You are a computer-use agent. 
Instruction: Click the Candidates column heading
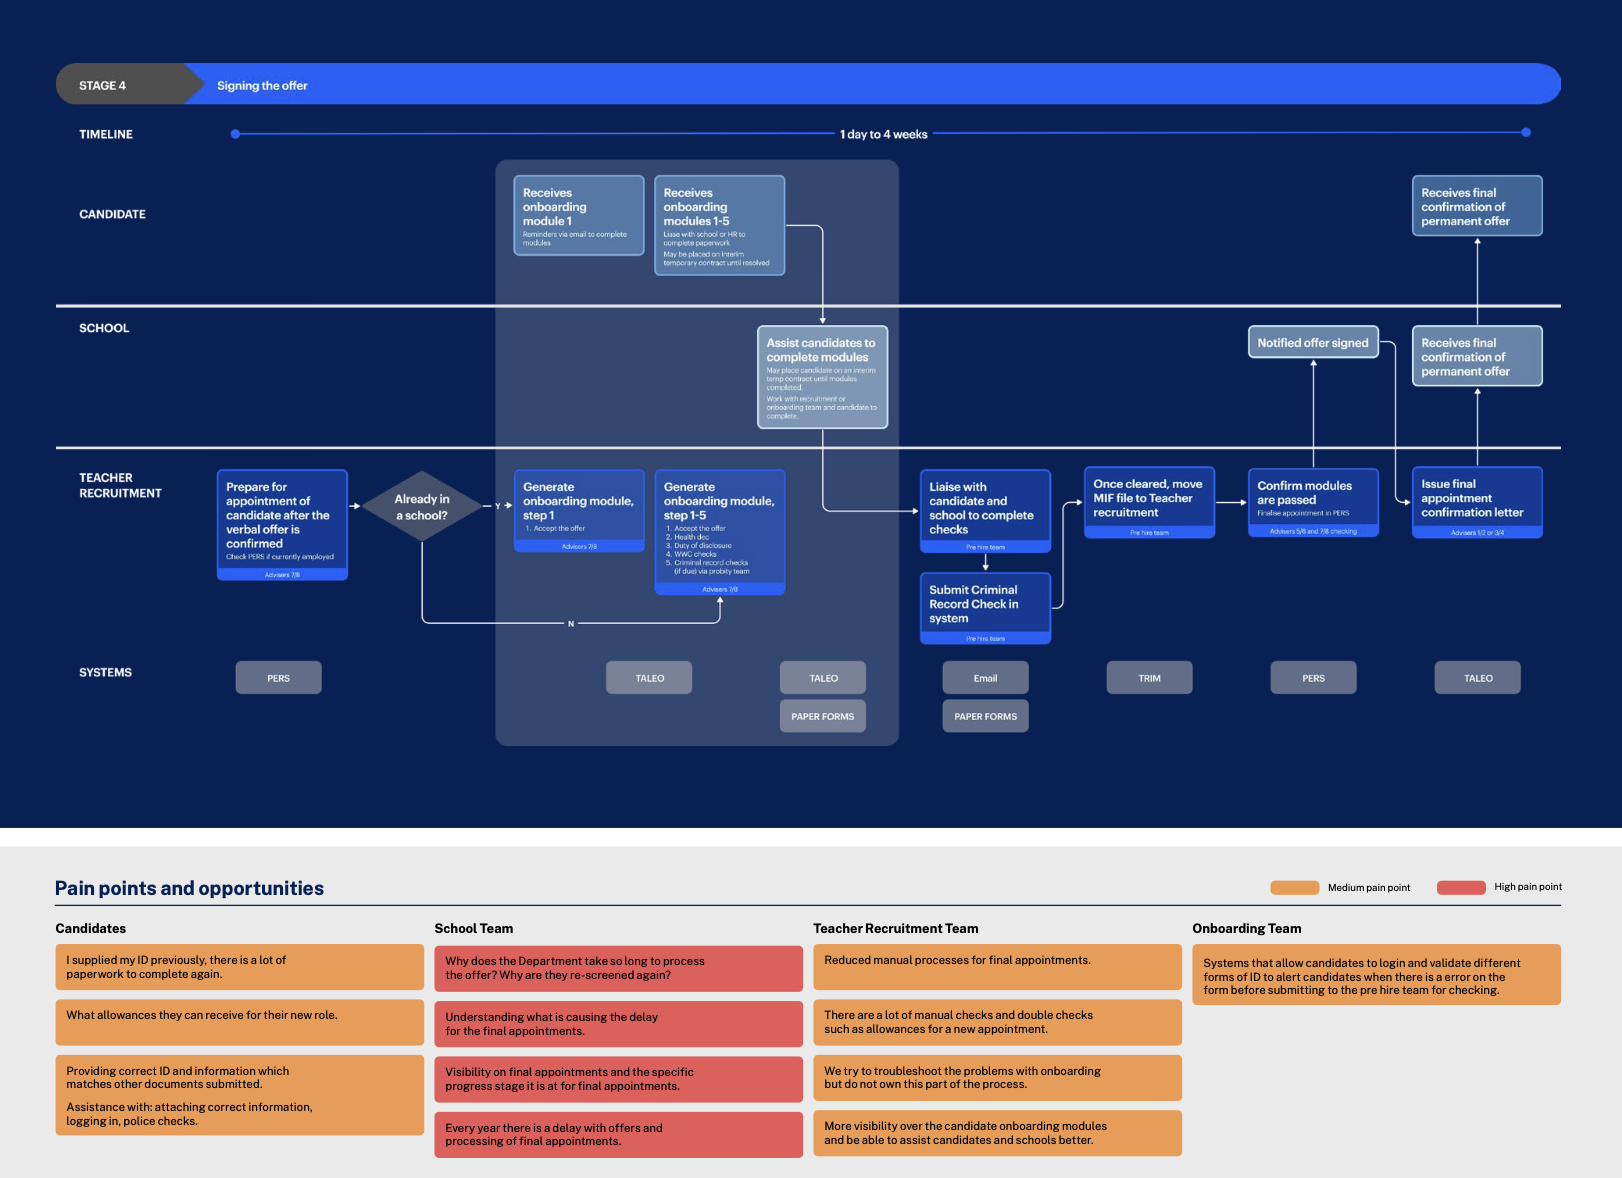coord(91,928)
